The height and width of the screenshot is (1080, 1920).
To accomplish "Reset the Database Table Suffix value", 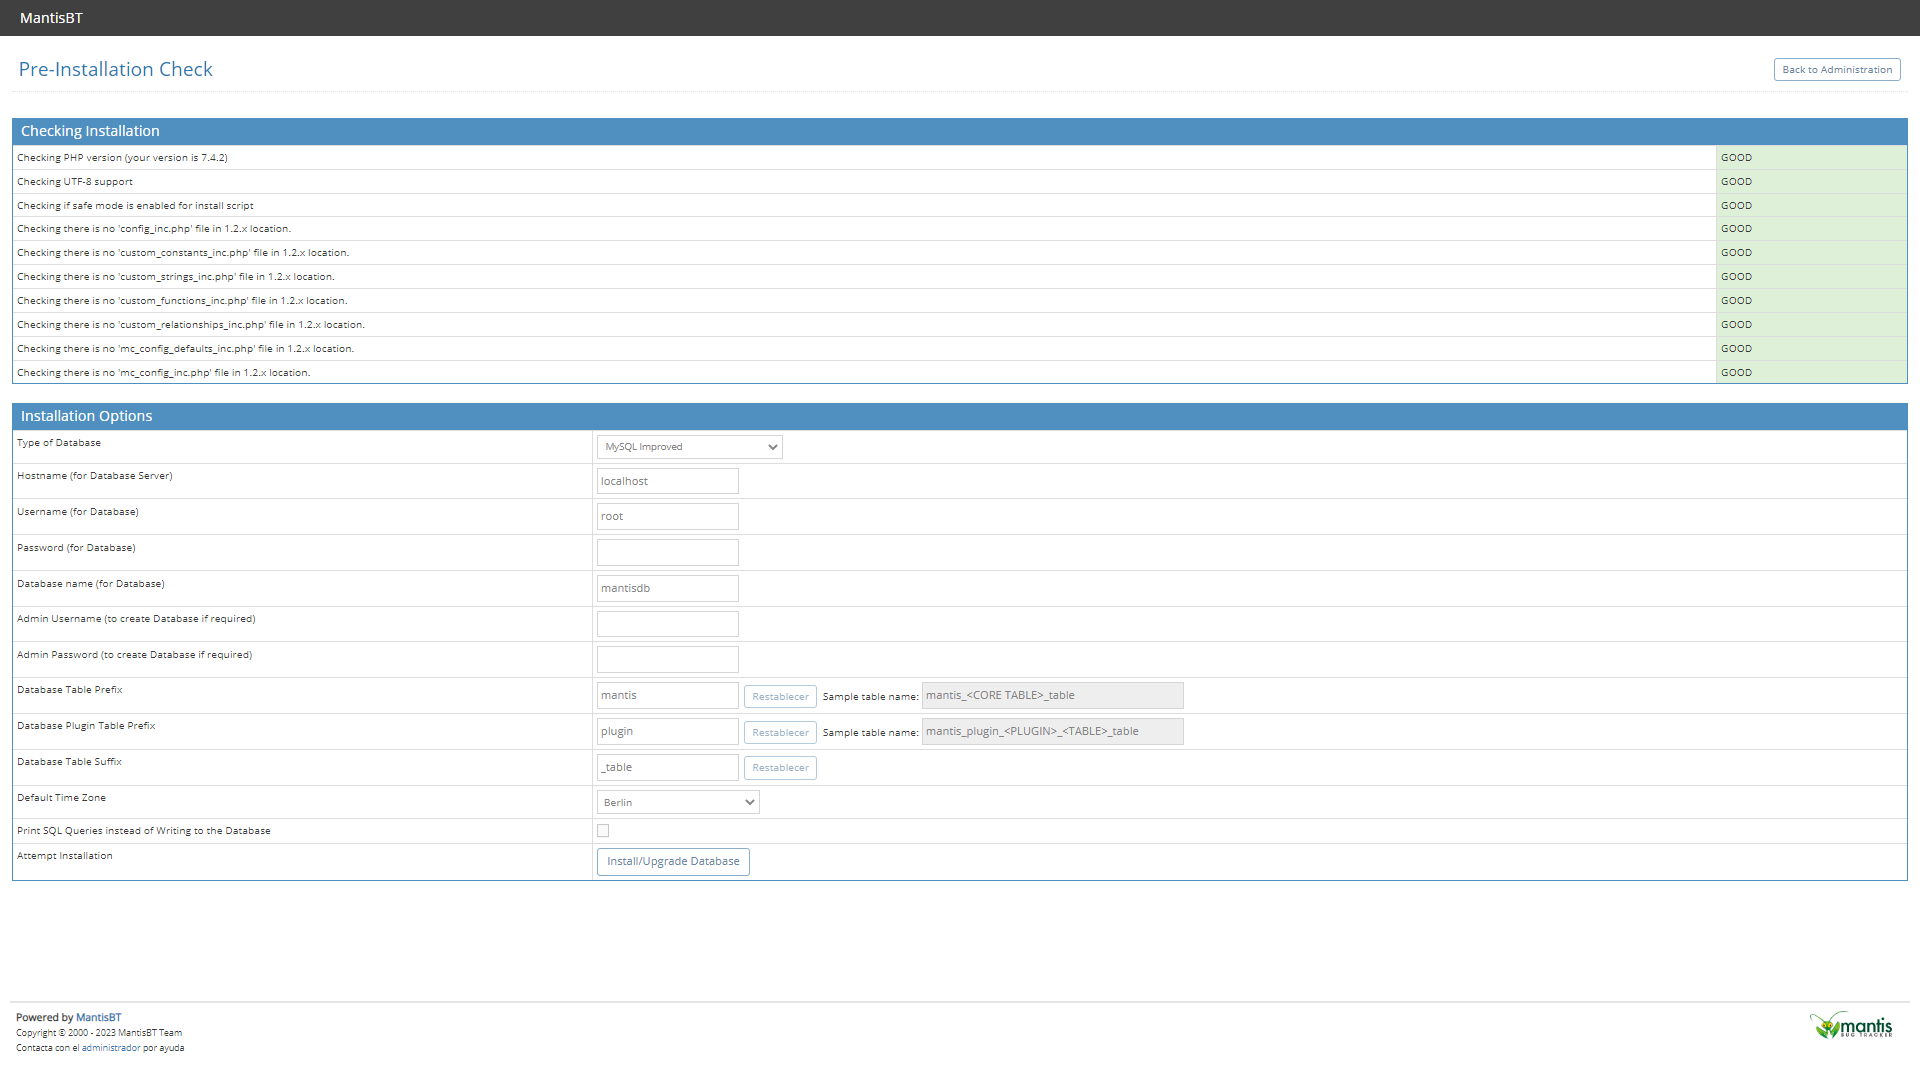I will [x=780, y=768].
